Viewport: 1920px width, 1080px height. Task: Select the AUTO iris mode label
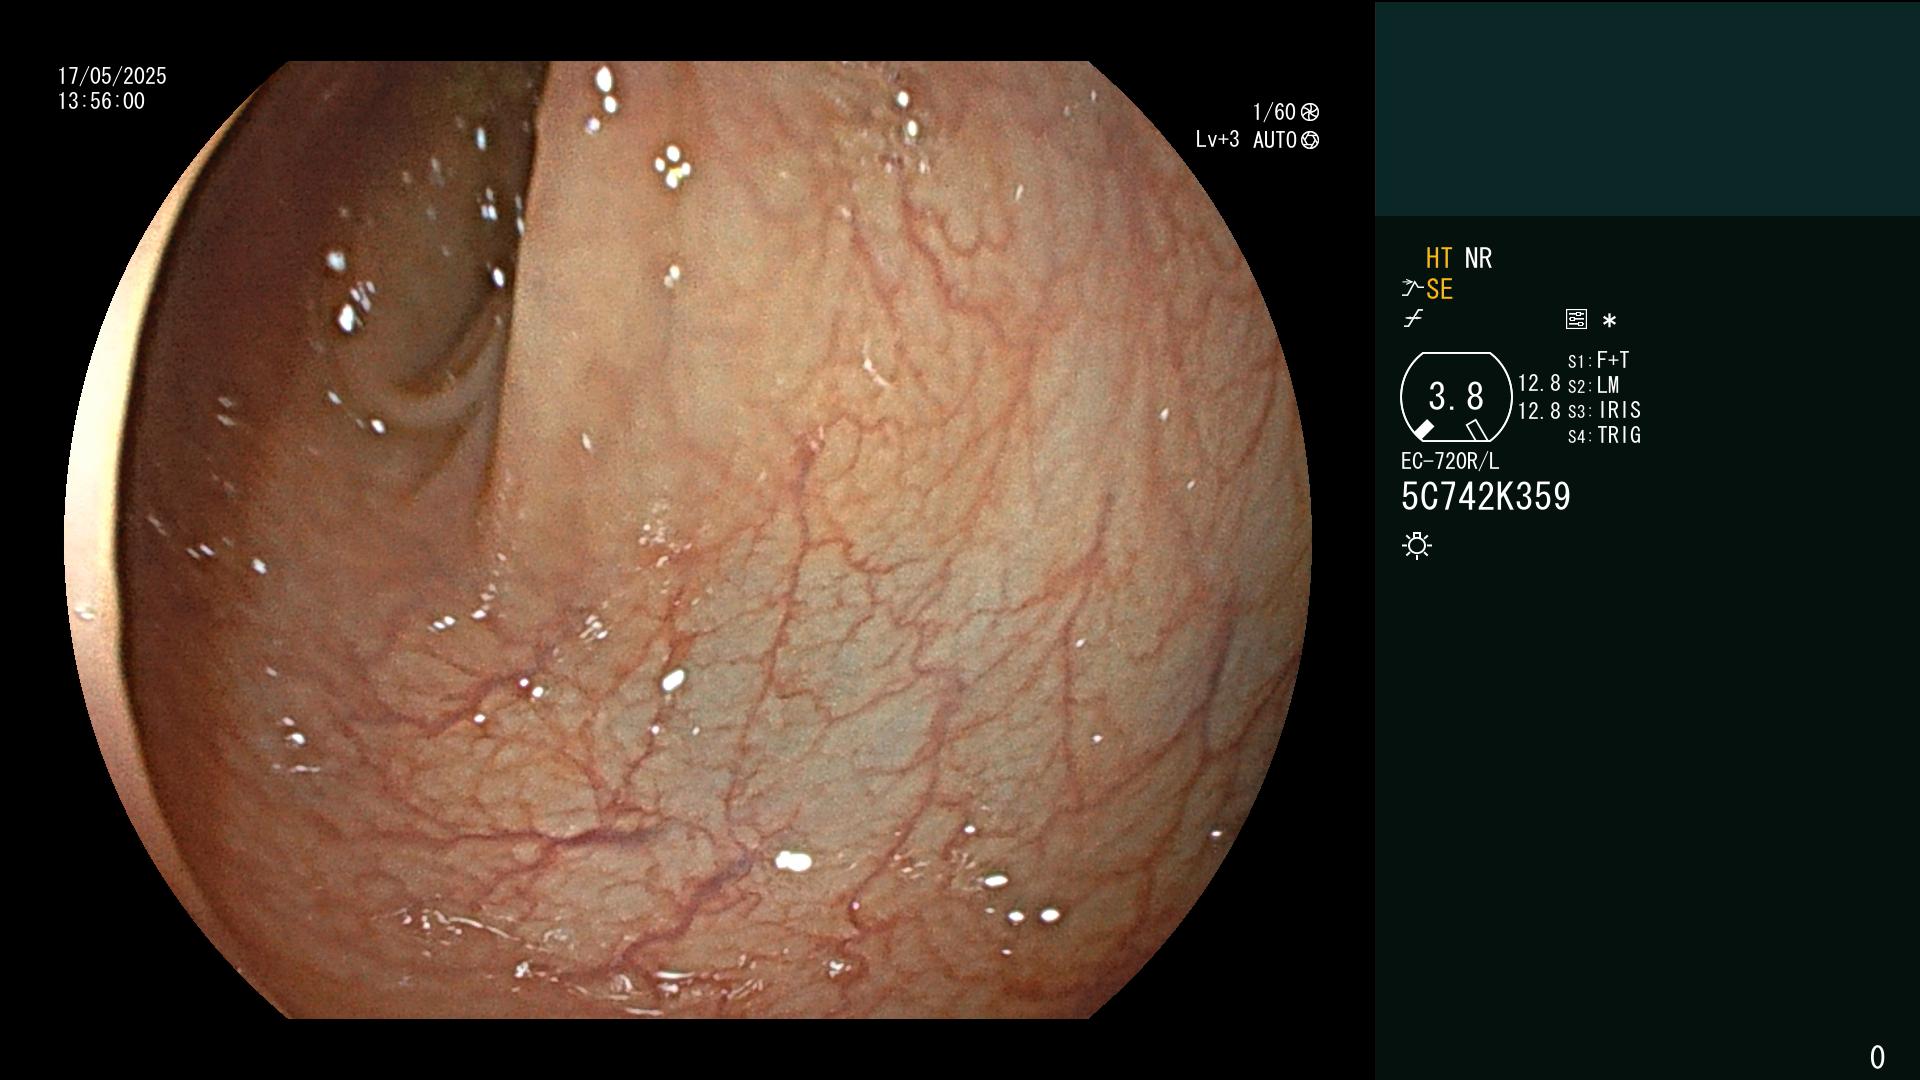pos(1275,140)
